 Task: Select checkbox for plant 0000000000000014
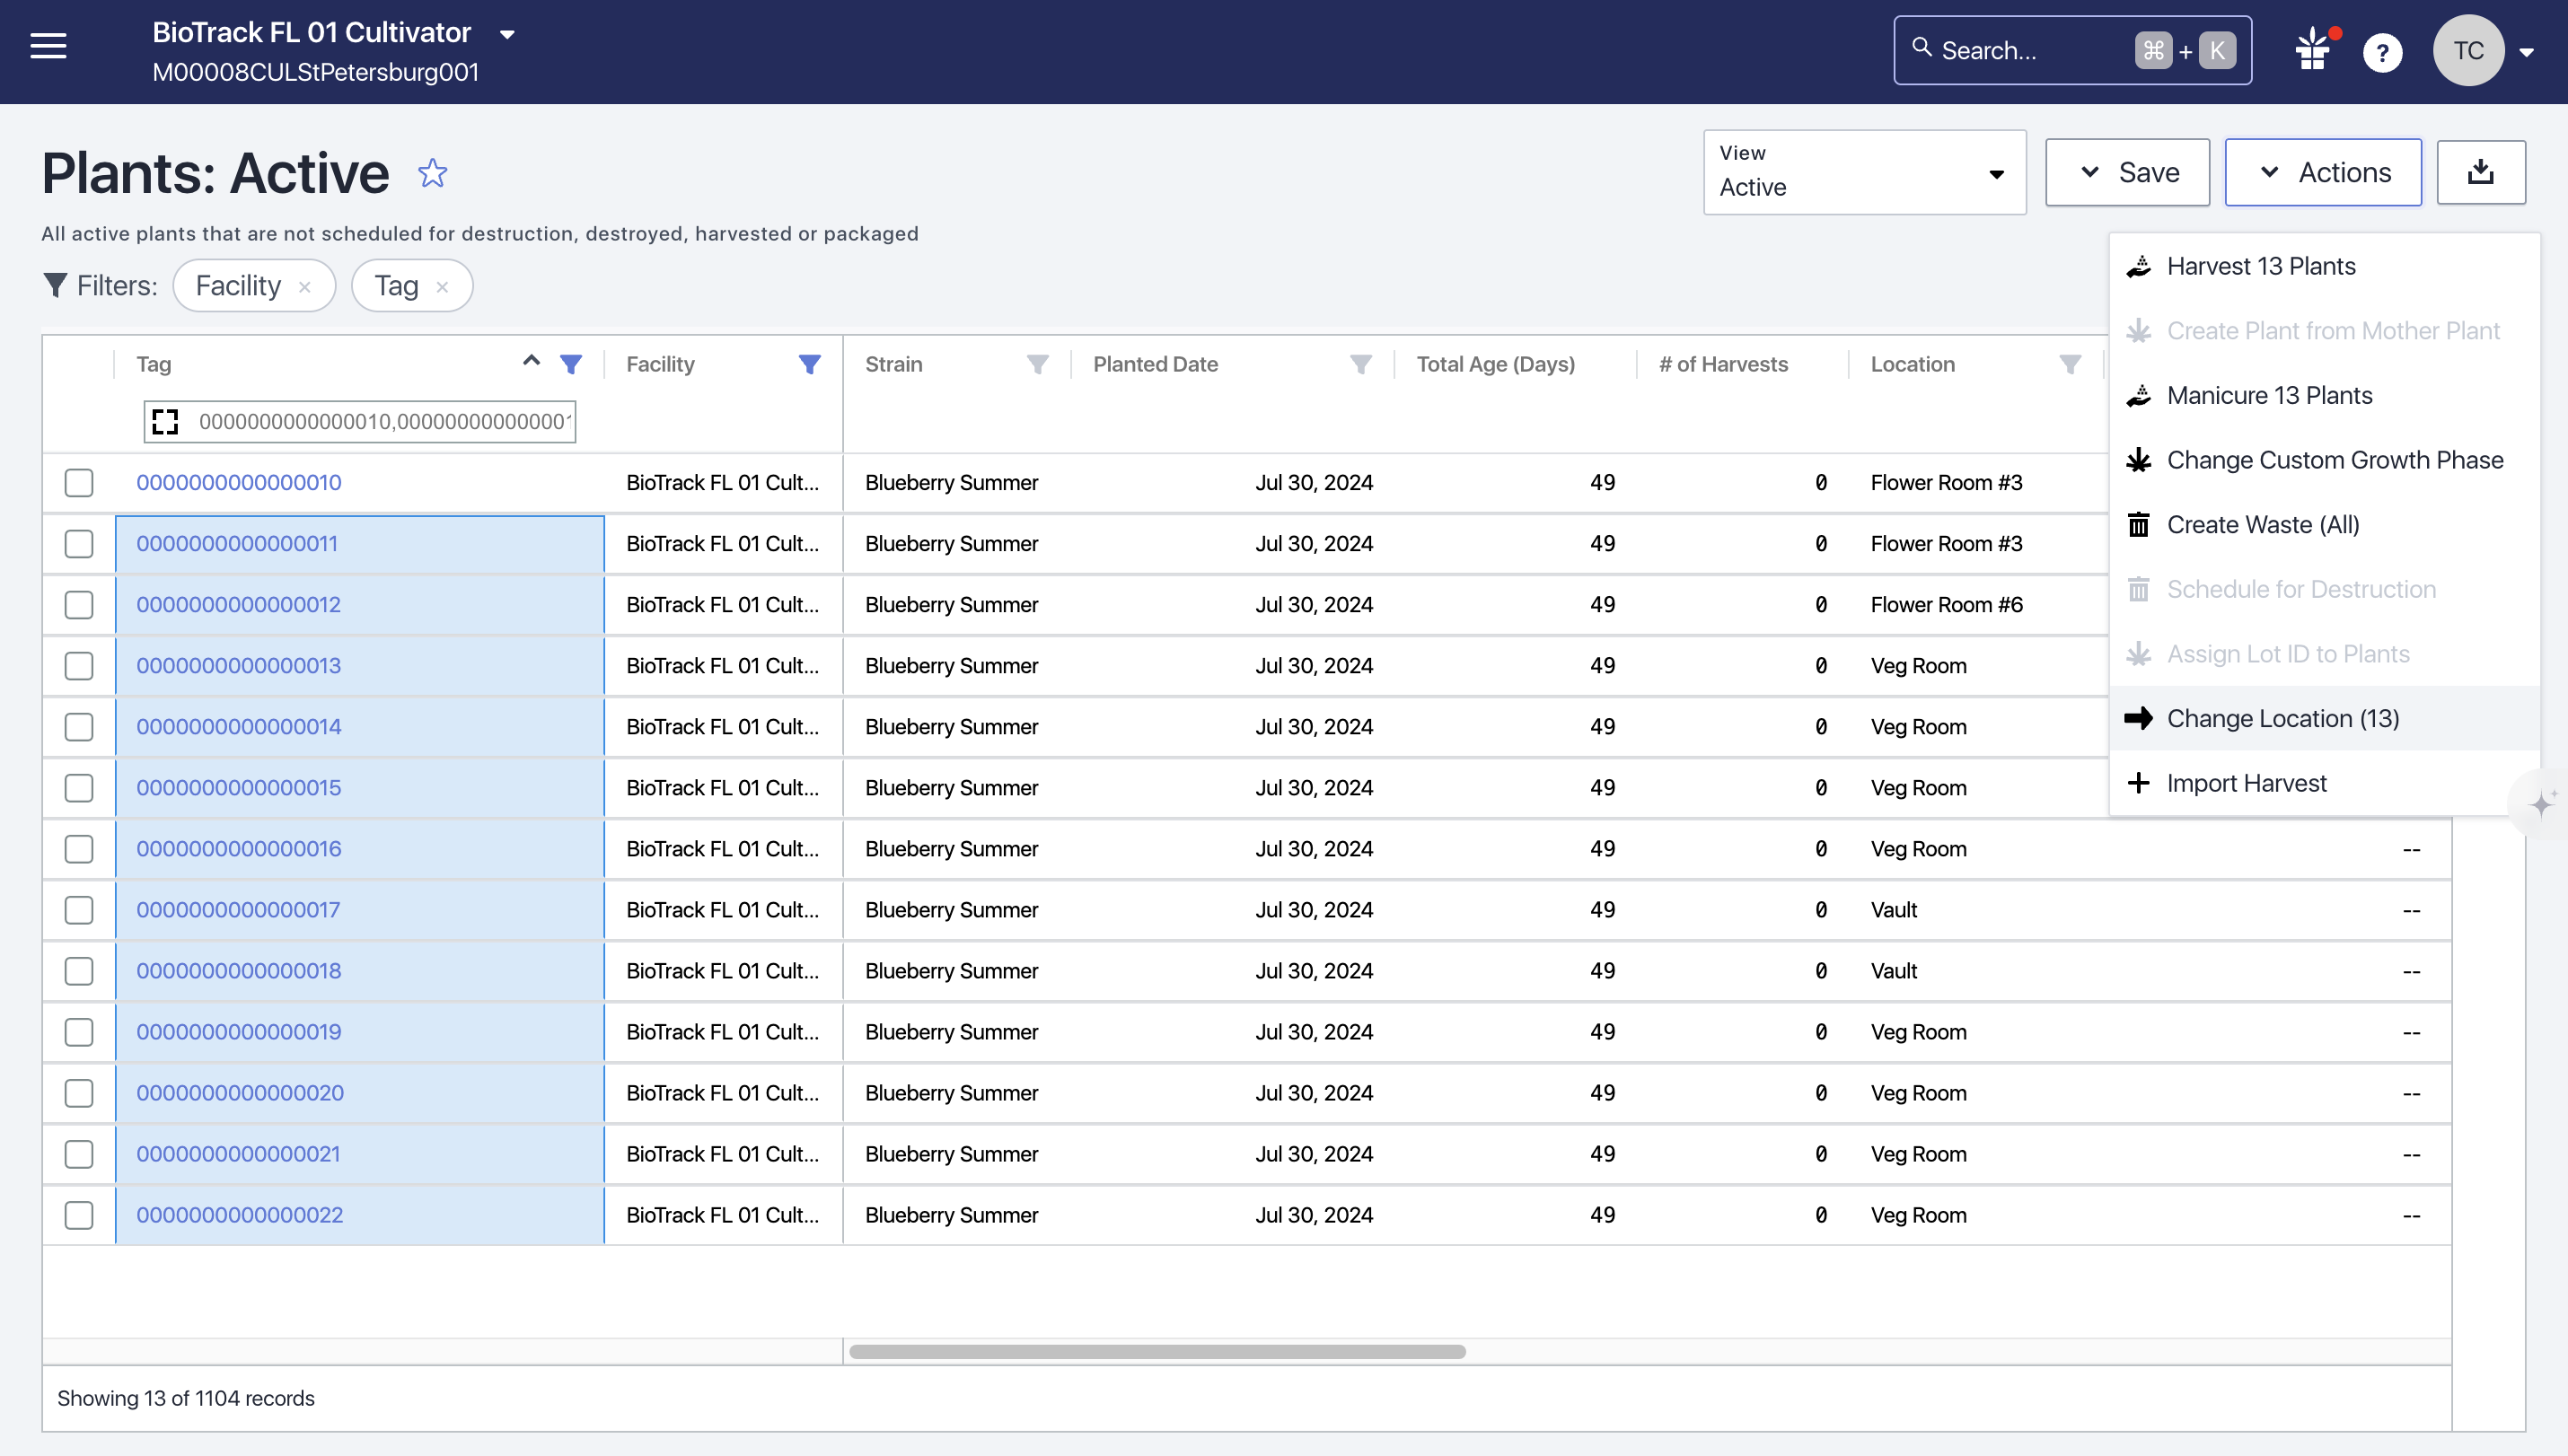[79, 727]
